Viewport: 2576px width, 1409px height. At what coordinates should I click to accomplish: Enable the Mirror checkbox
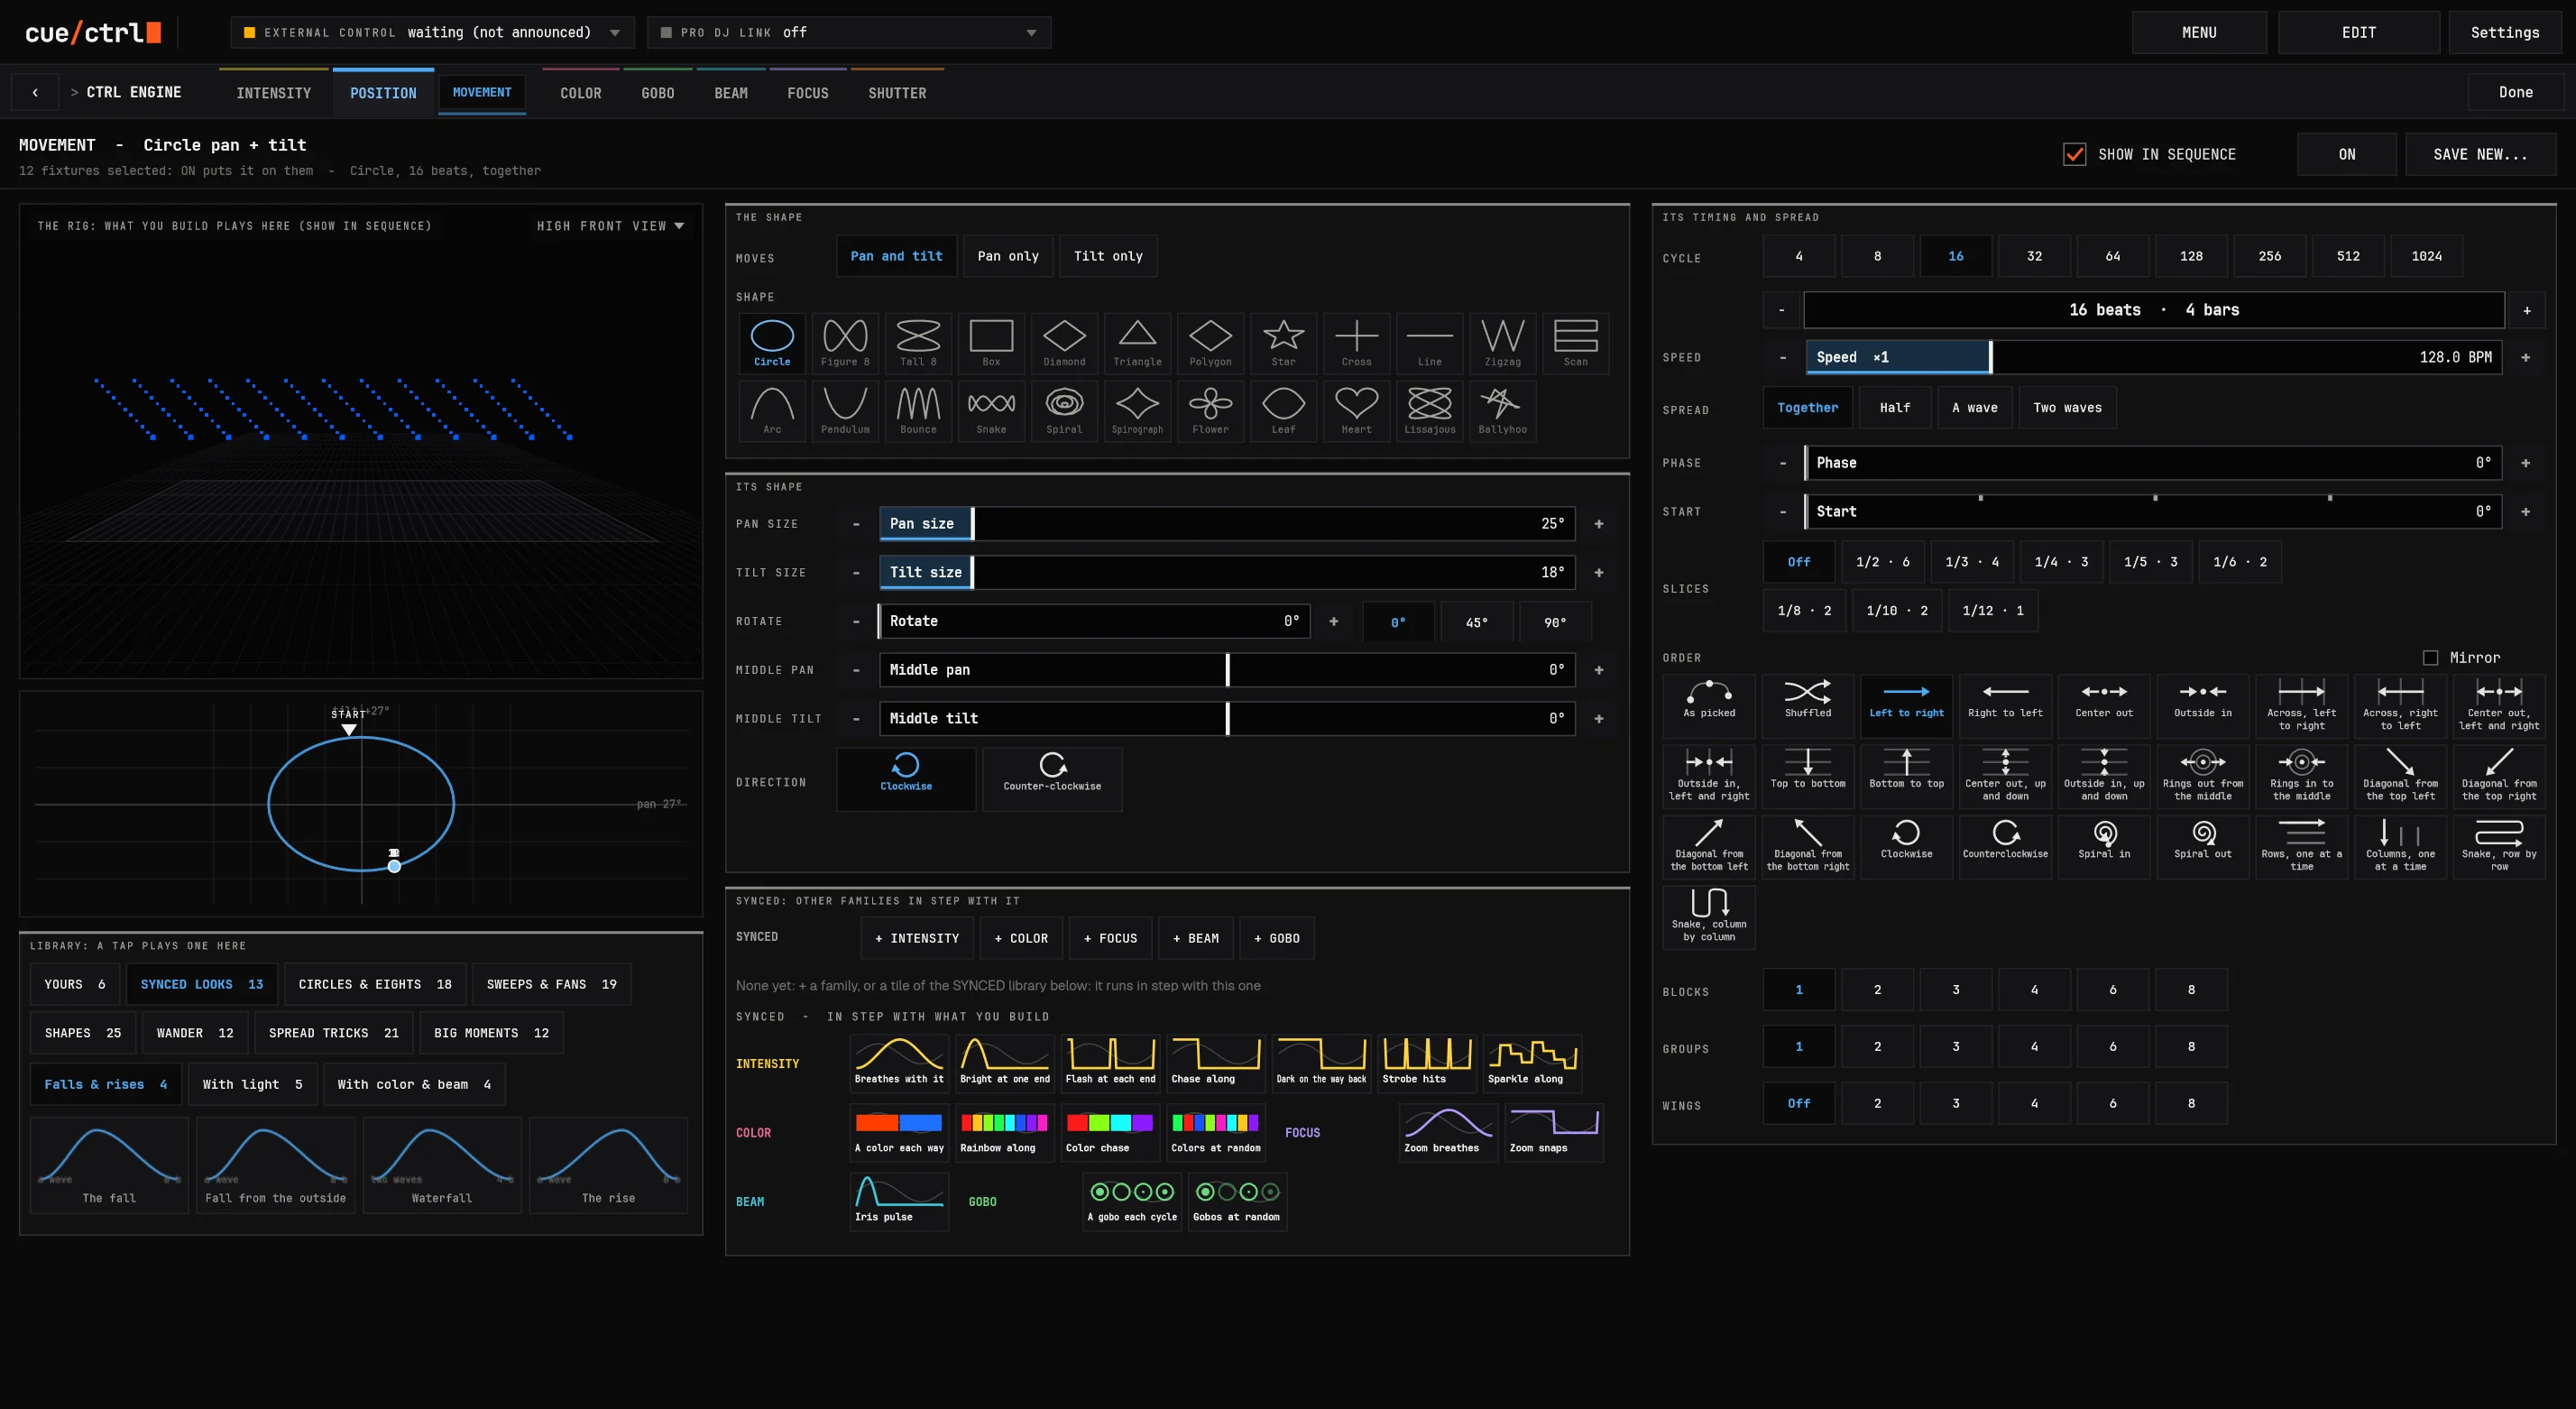(2430, 658)
